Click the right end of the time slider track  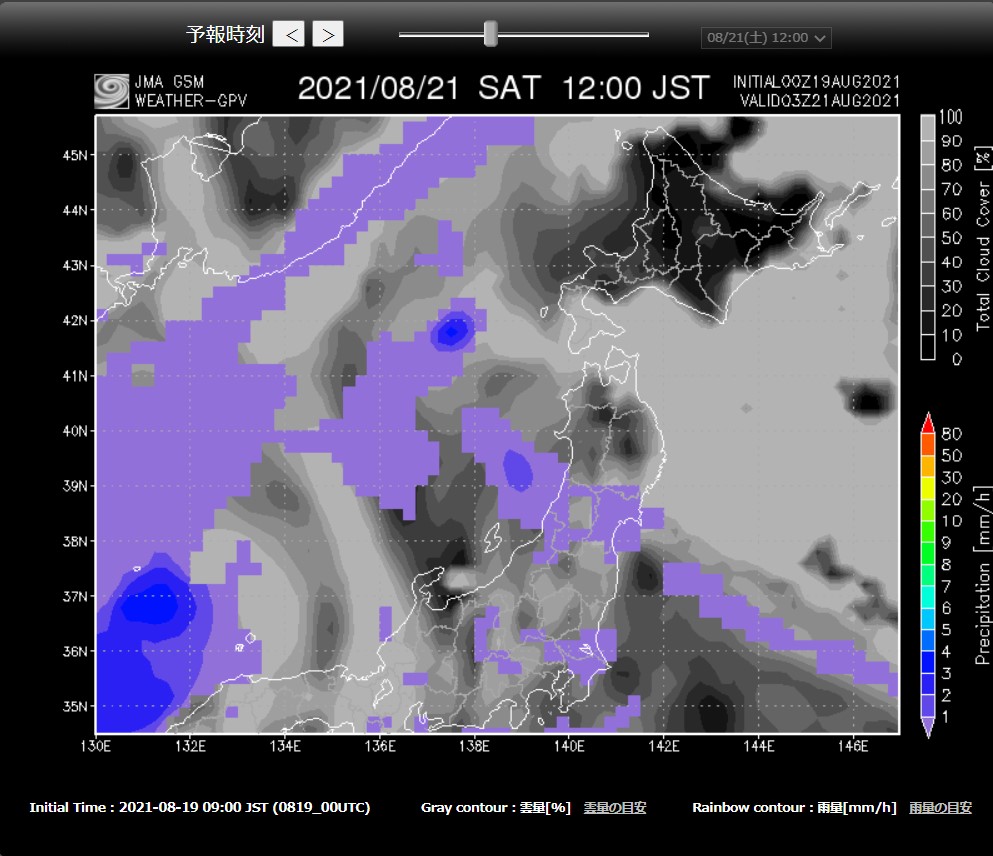[645, 35]
